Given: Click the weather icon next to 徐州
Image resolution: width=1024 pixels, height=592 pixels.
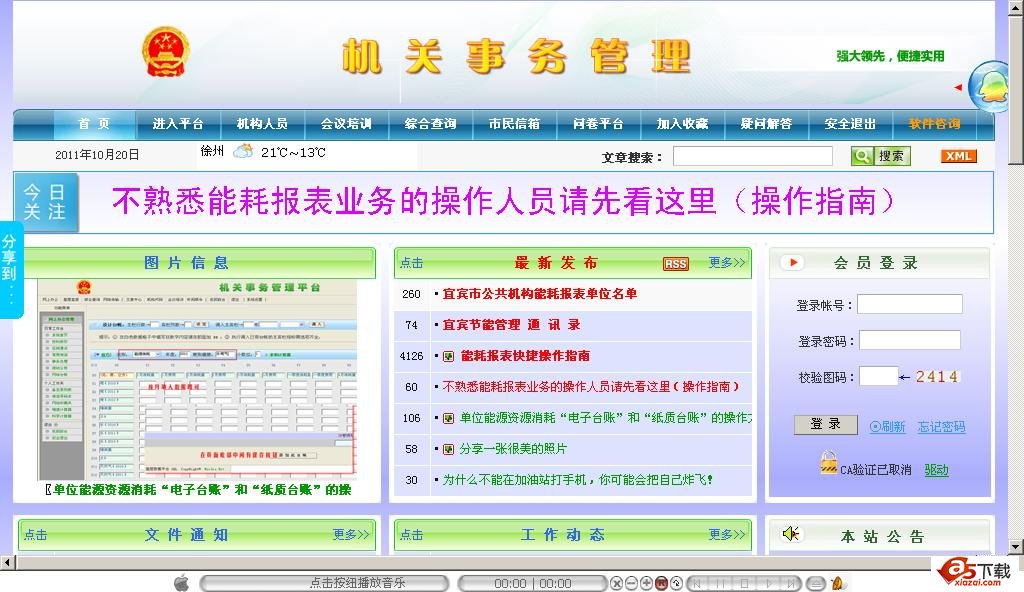Looking at the screenshot, I should 243,152.
